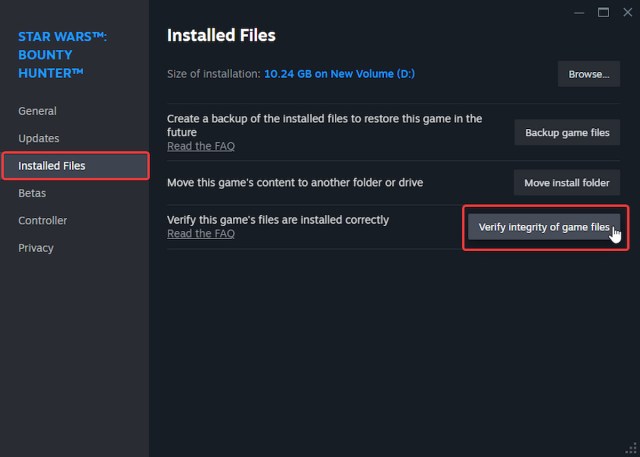
Task: Verify integrity of game files
Action: tap(544, 227)
